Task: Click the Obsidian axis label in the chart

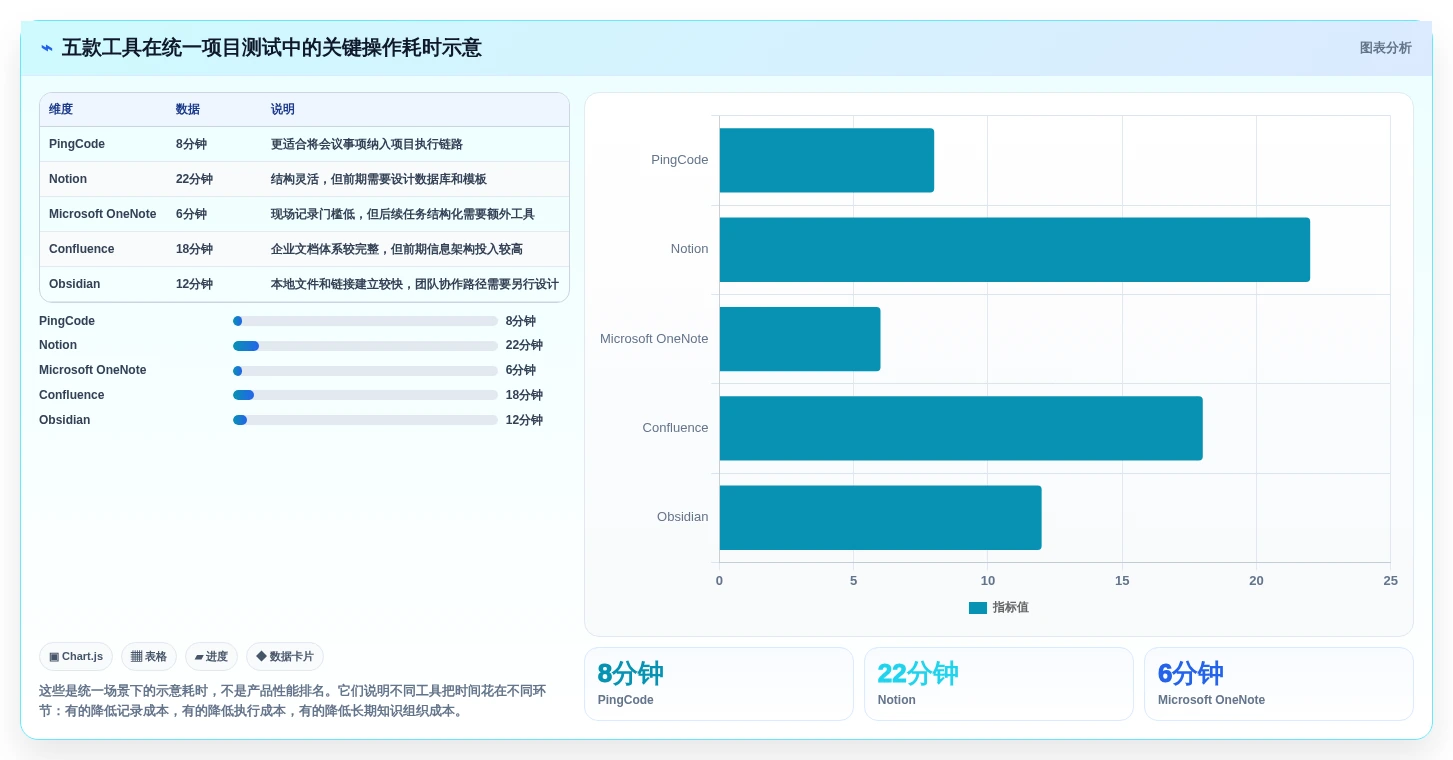Action: point(683,517)
